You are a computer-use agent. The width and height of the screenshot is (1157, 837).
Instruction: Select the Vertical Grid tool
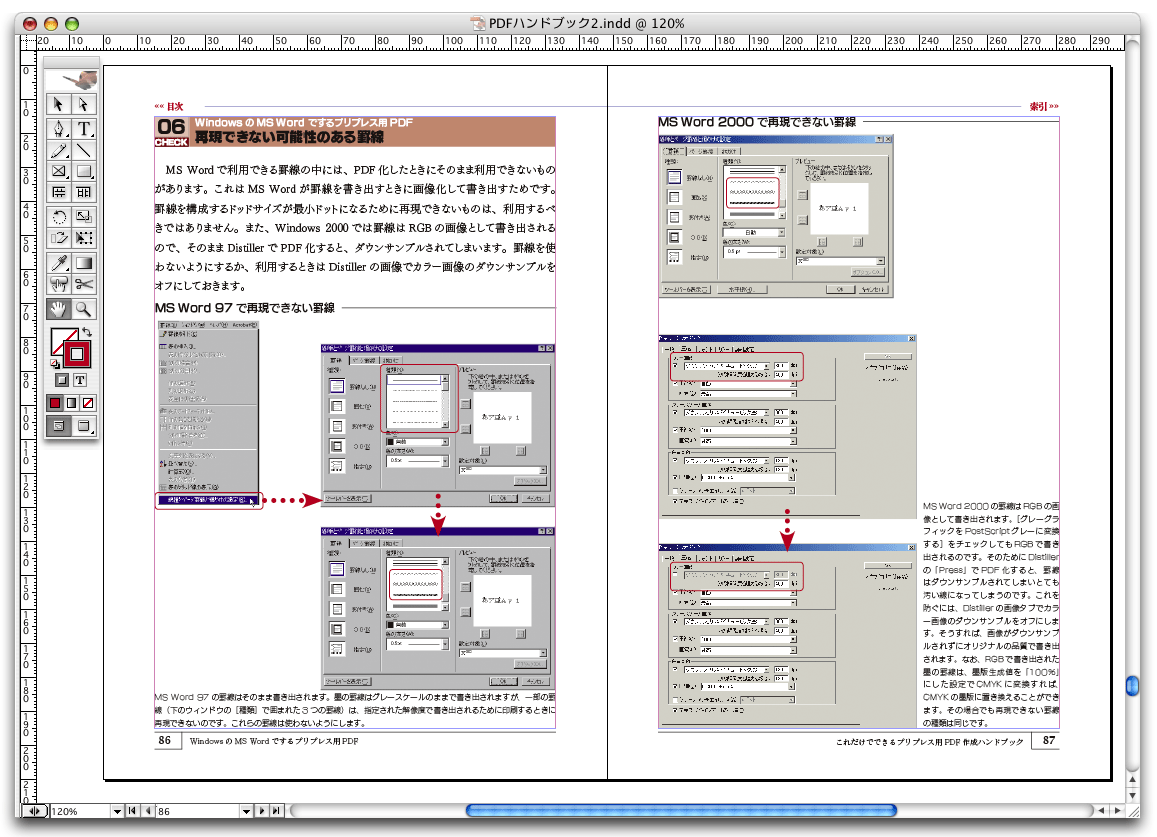pos(83,192)
